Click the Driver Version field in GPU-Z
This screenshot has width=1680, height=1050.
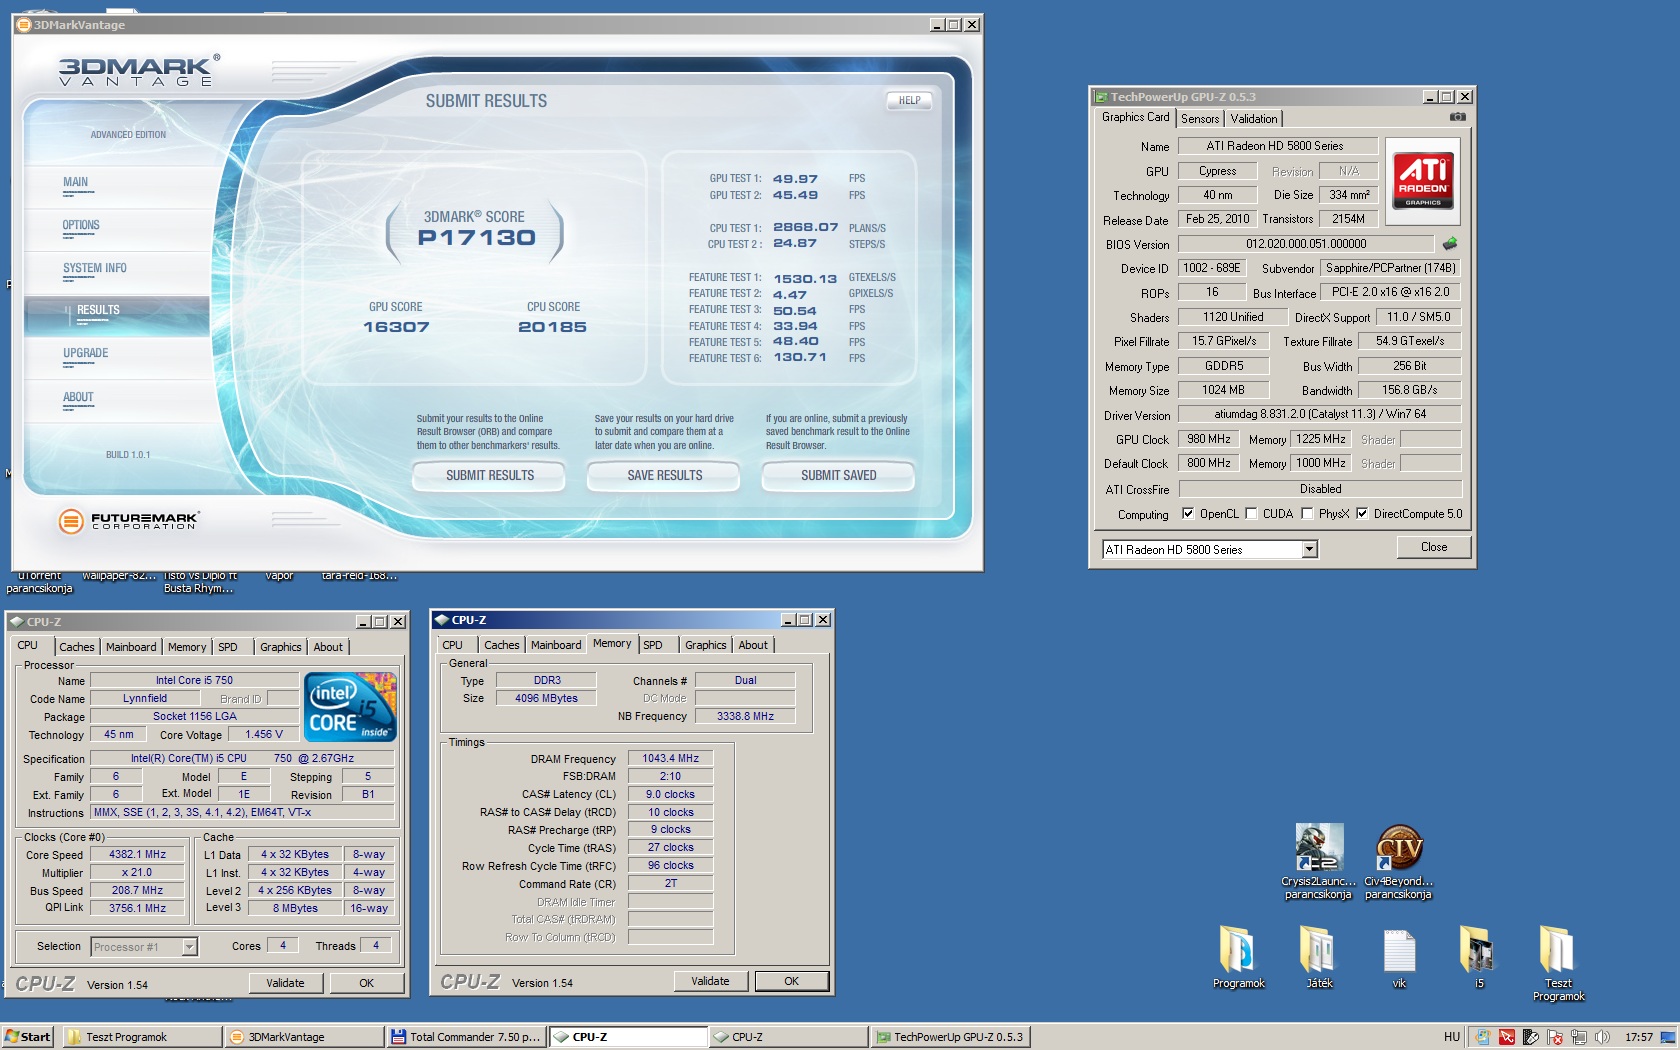pos(1320,414)
